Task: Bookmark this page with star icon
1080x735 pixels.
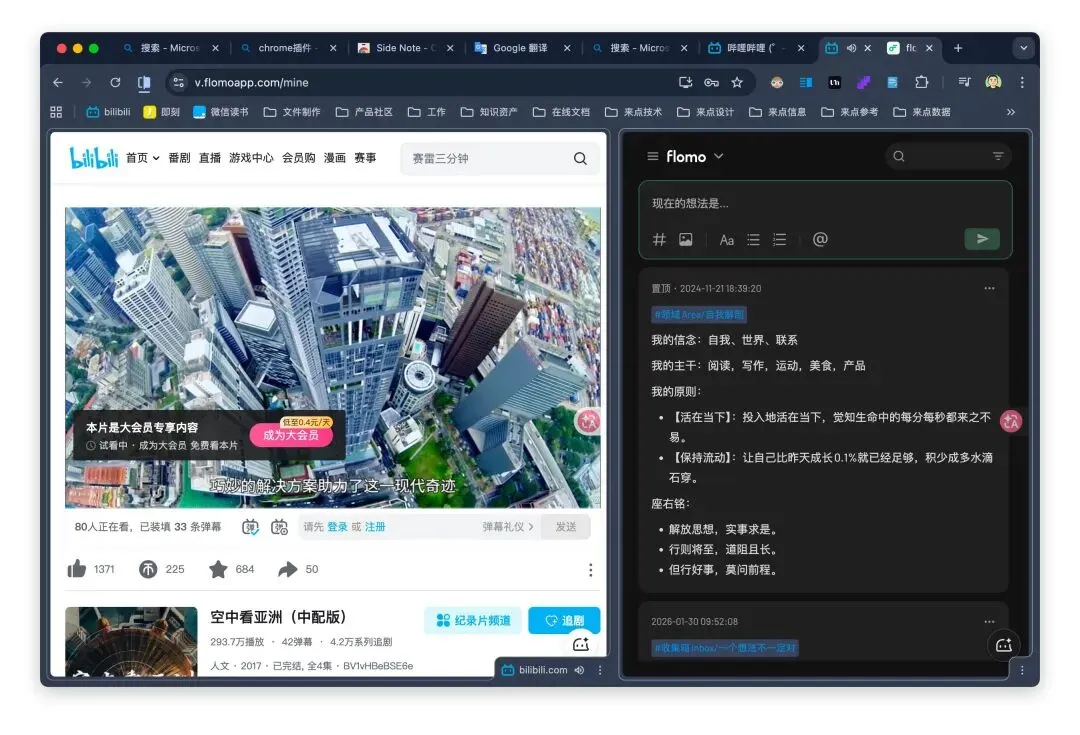Action: tap(737, 83)
